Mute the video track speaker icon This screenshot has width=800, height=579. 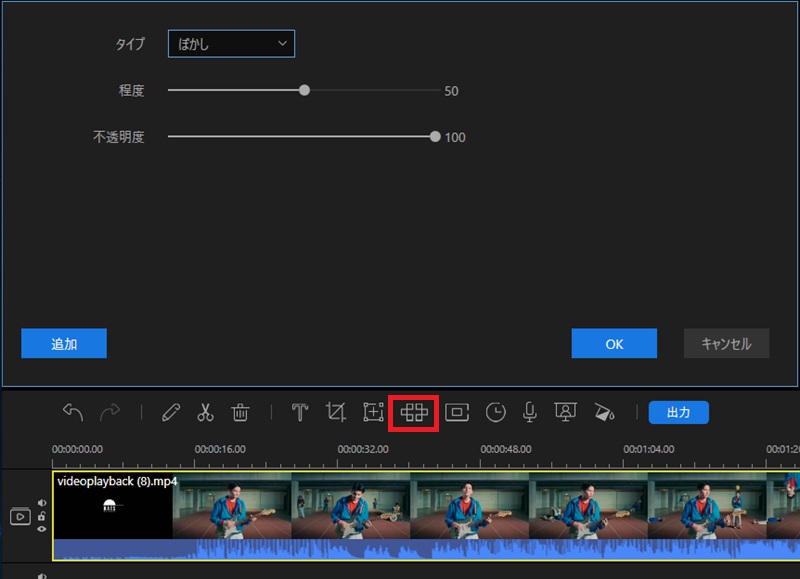point(42,503)
